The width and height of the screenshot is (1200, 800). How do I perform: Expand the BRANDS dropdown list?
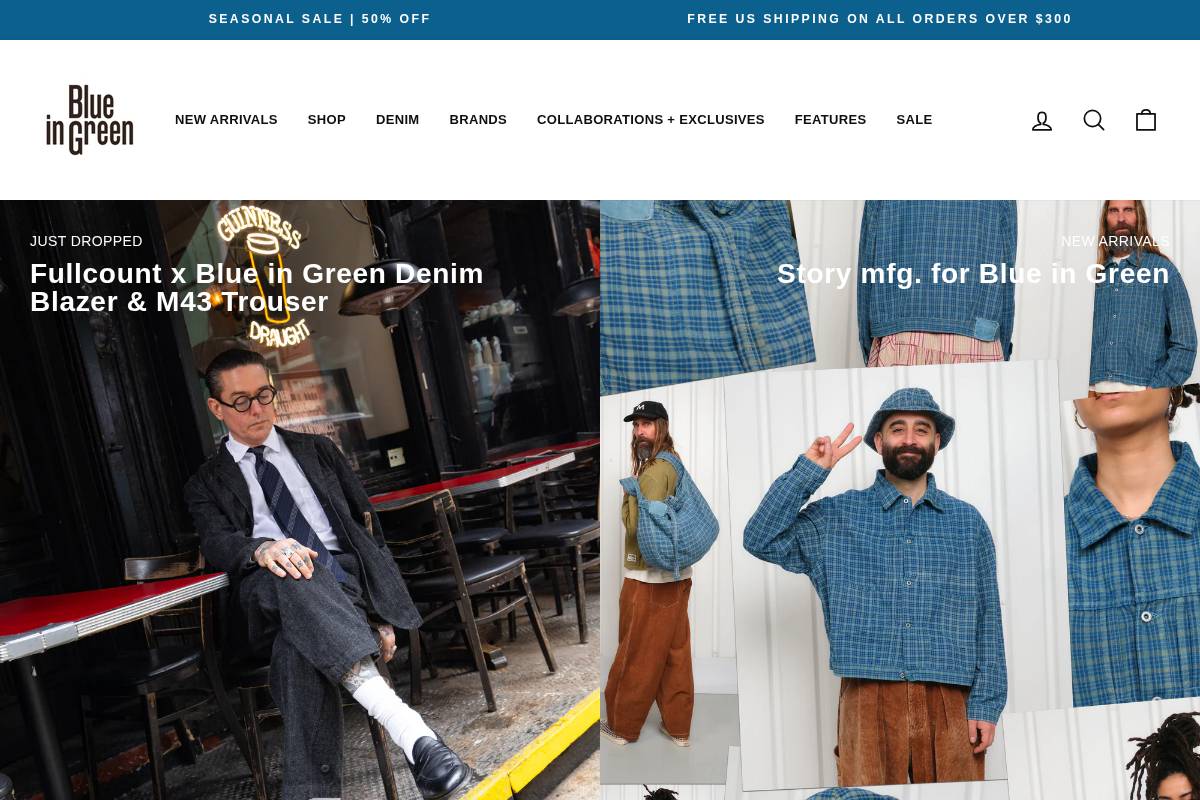pos(478,119)
